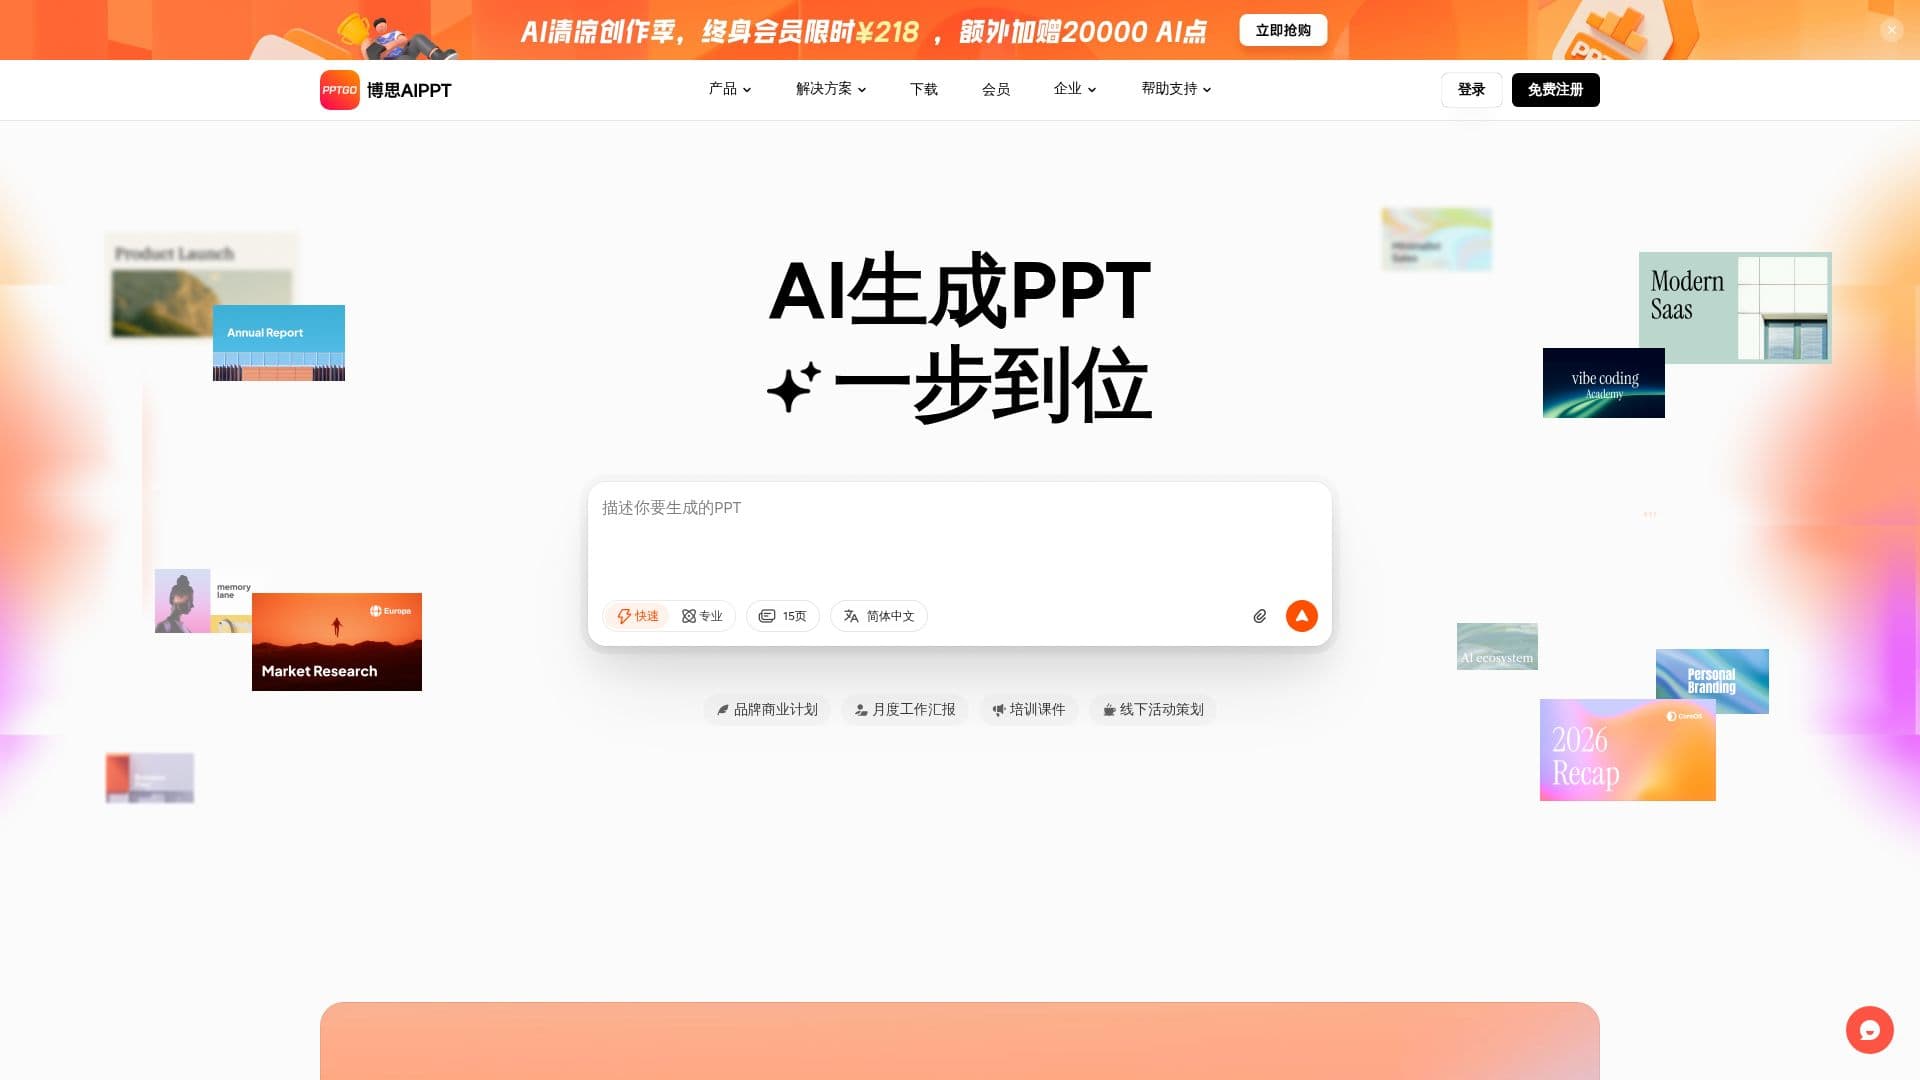
Task: Click the AI ecosystem thumbnail
Action: (x=1497, y=646)
